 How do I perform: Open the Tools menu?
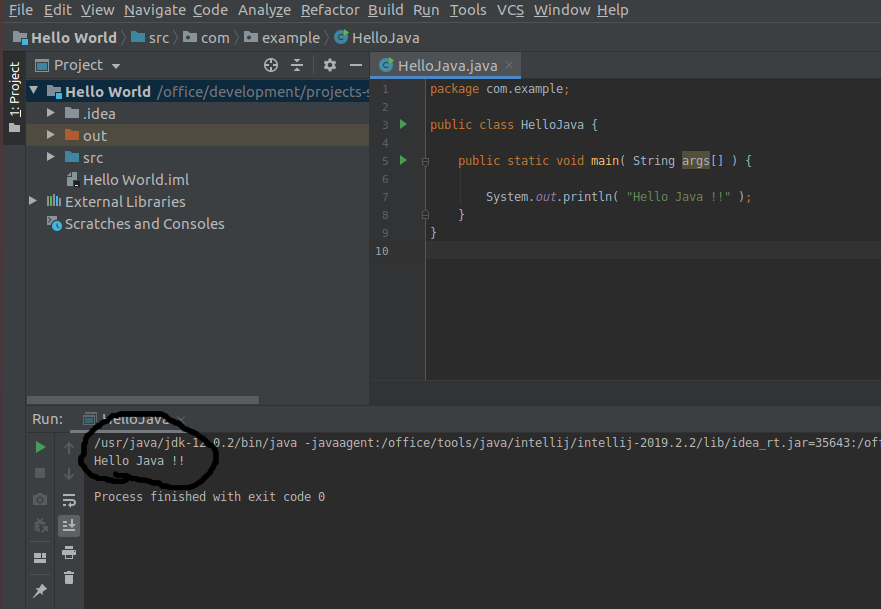[468, 10]
